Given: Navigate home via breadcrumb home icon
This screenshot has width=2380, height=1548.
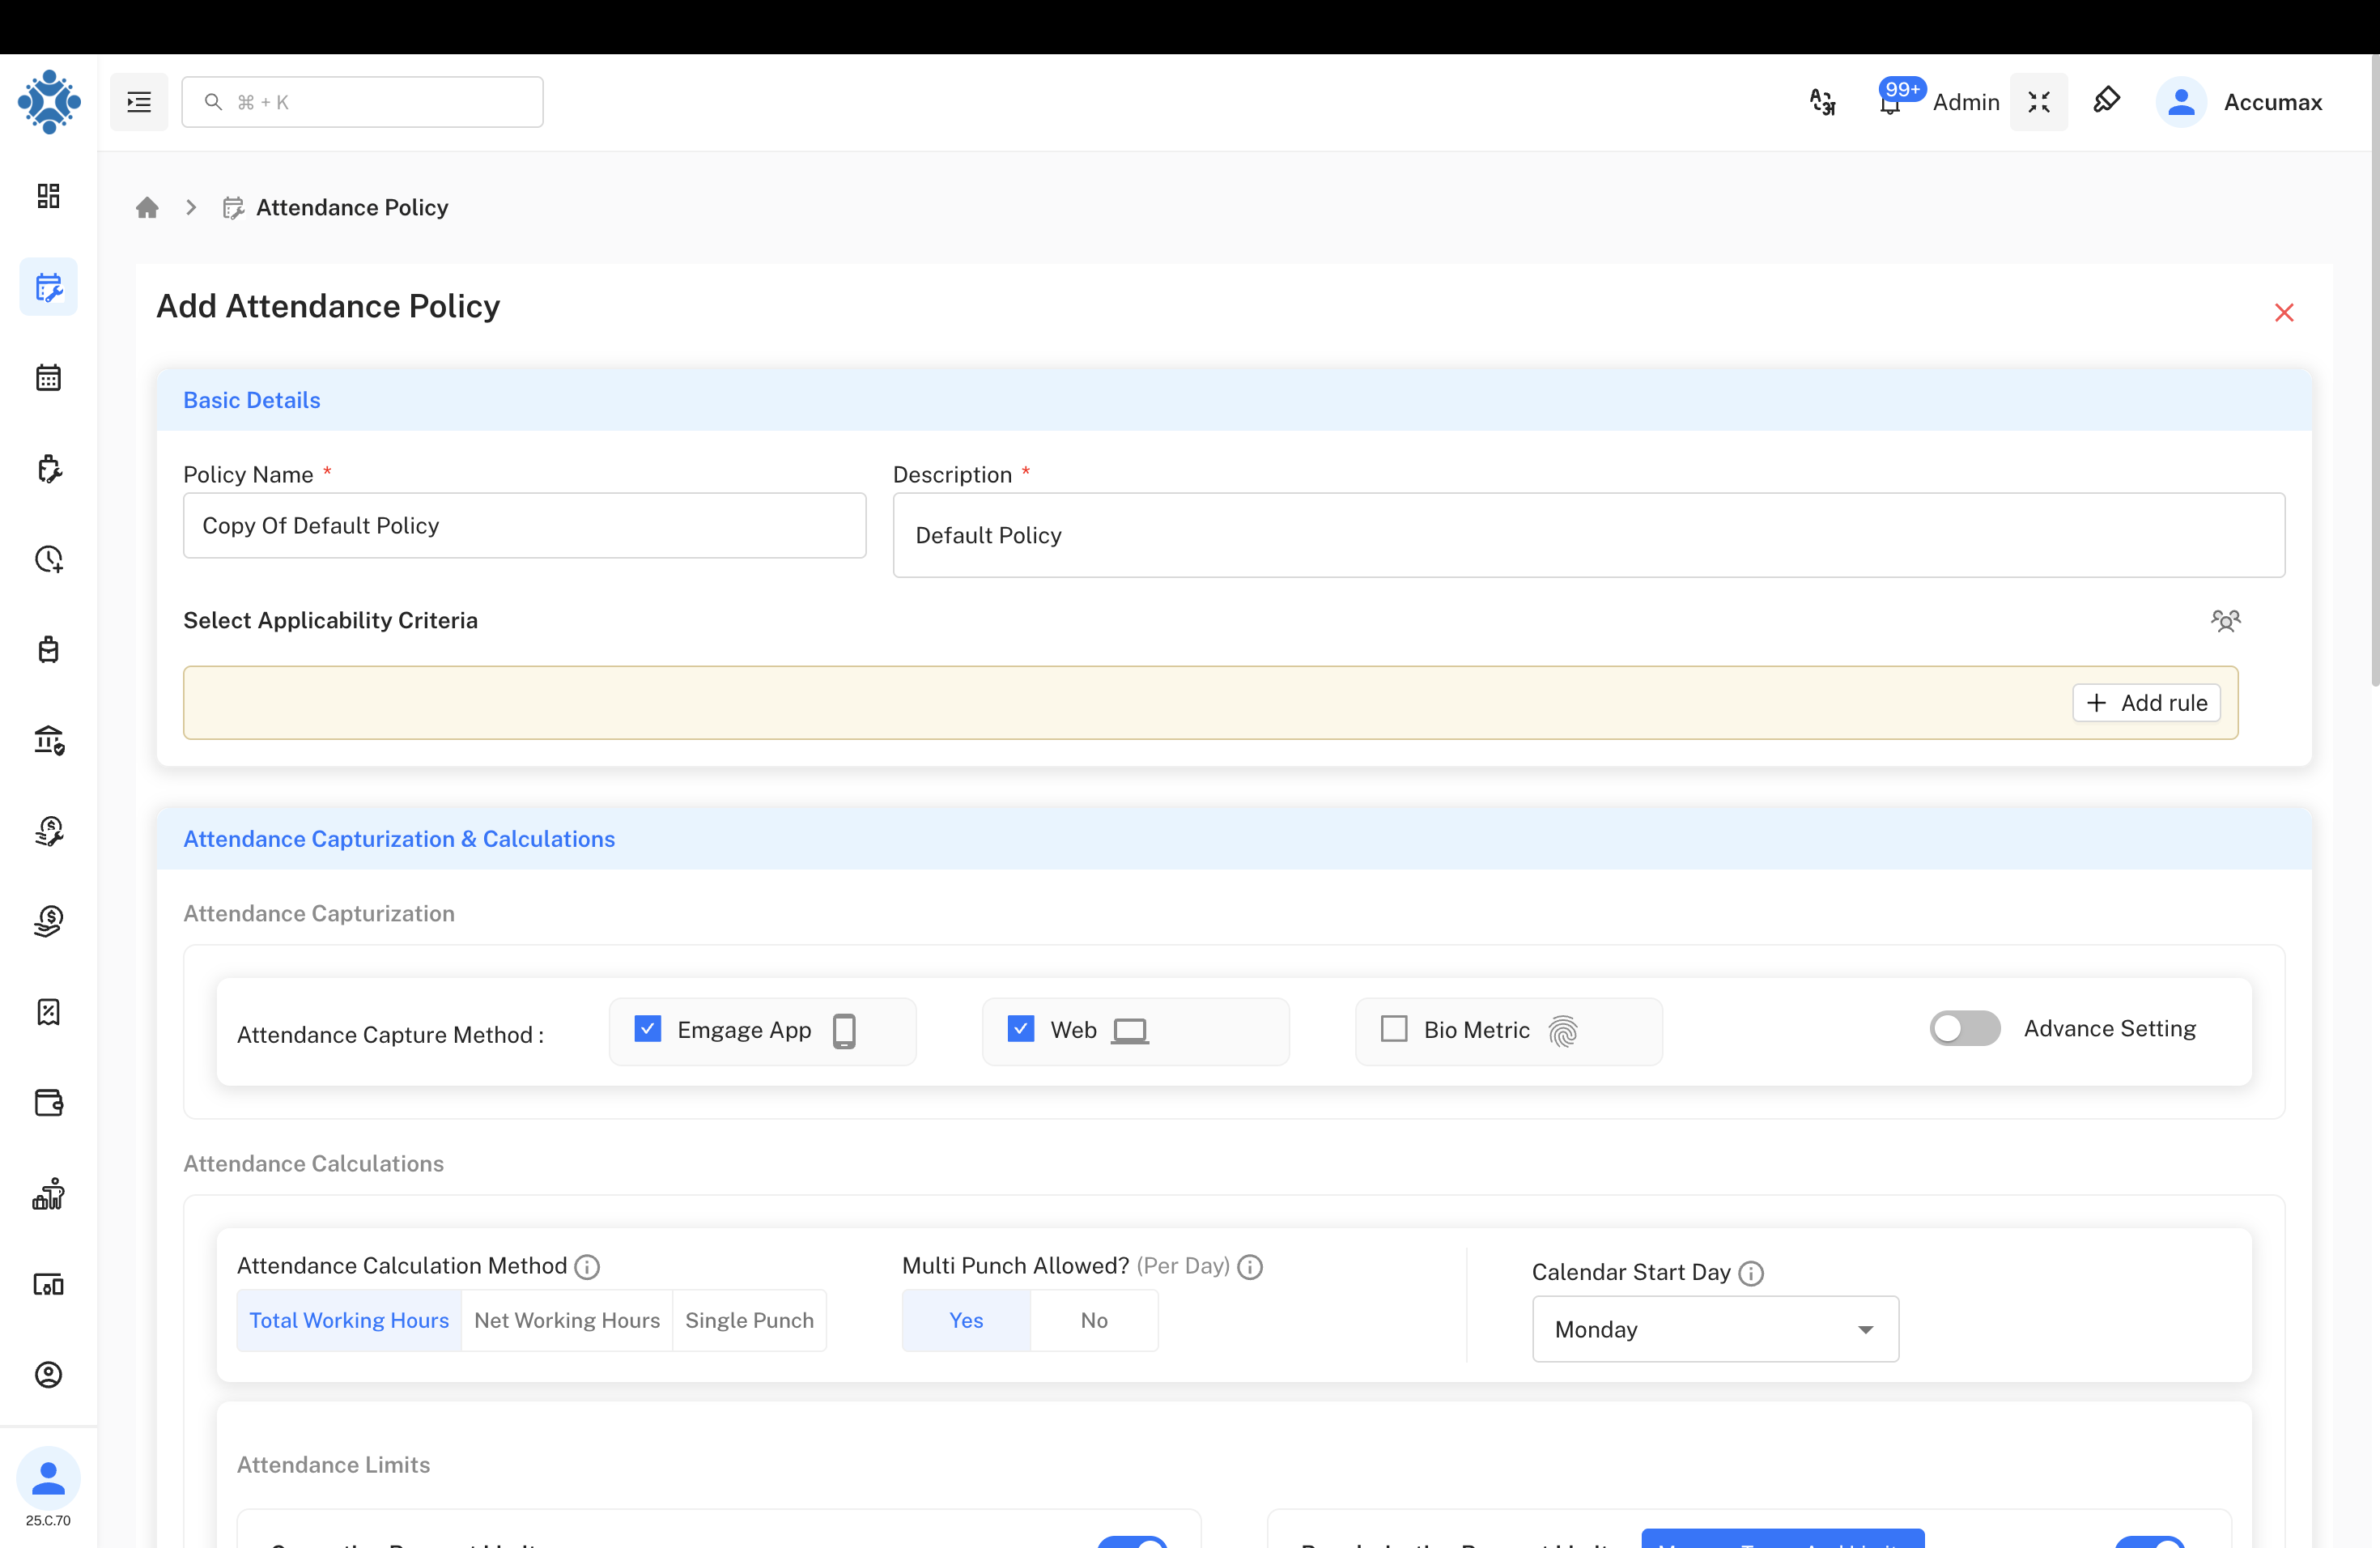Looking at the screenshot, I should (x=147, y=207).
